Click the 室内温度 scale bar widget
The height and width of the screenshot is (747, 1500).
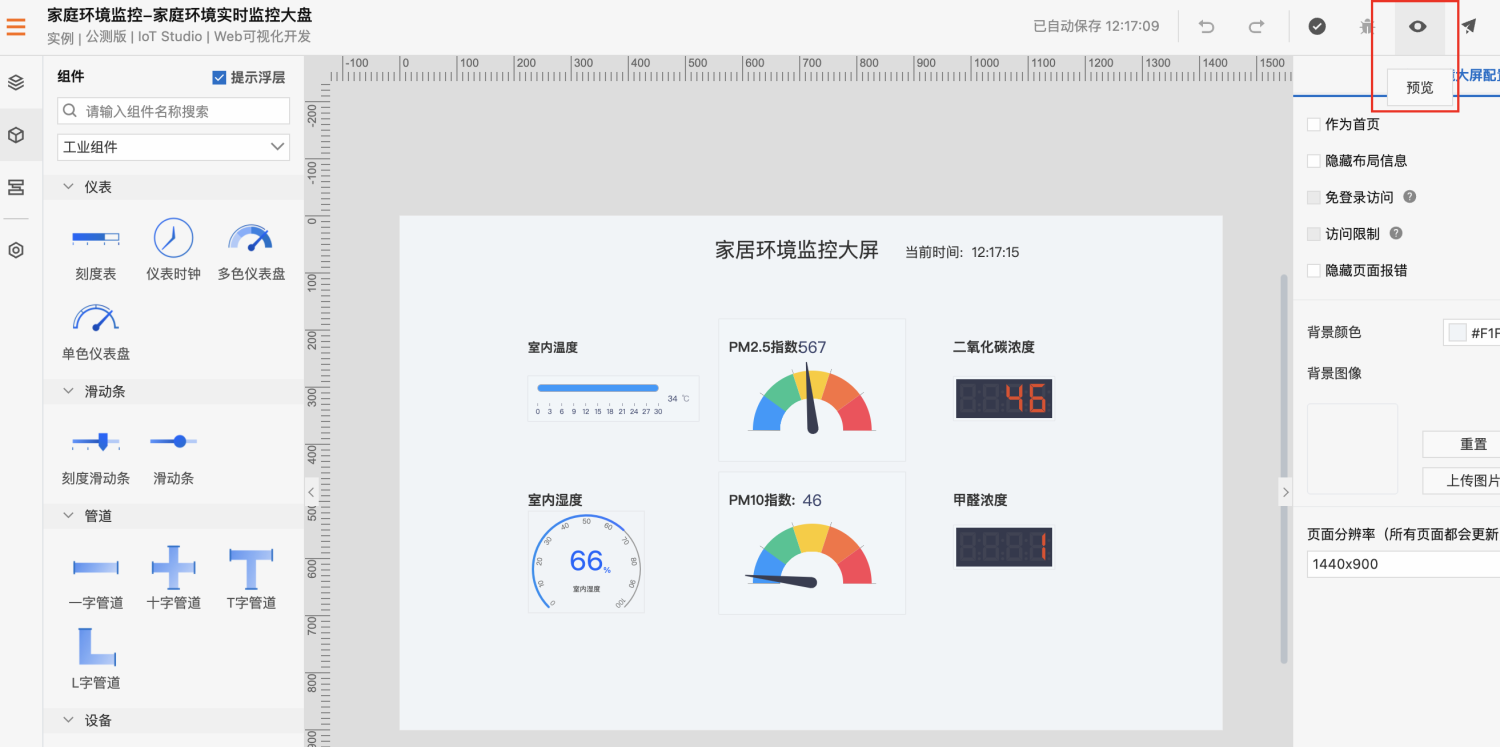click(x=613, y=398)
